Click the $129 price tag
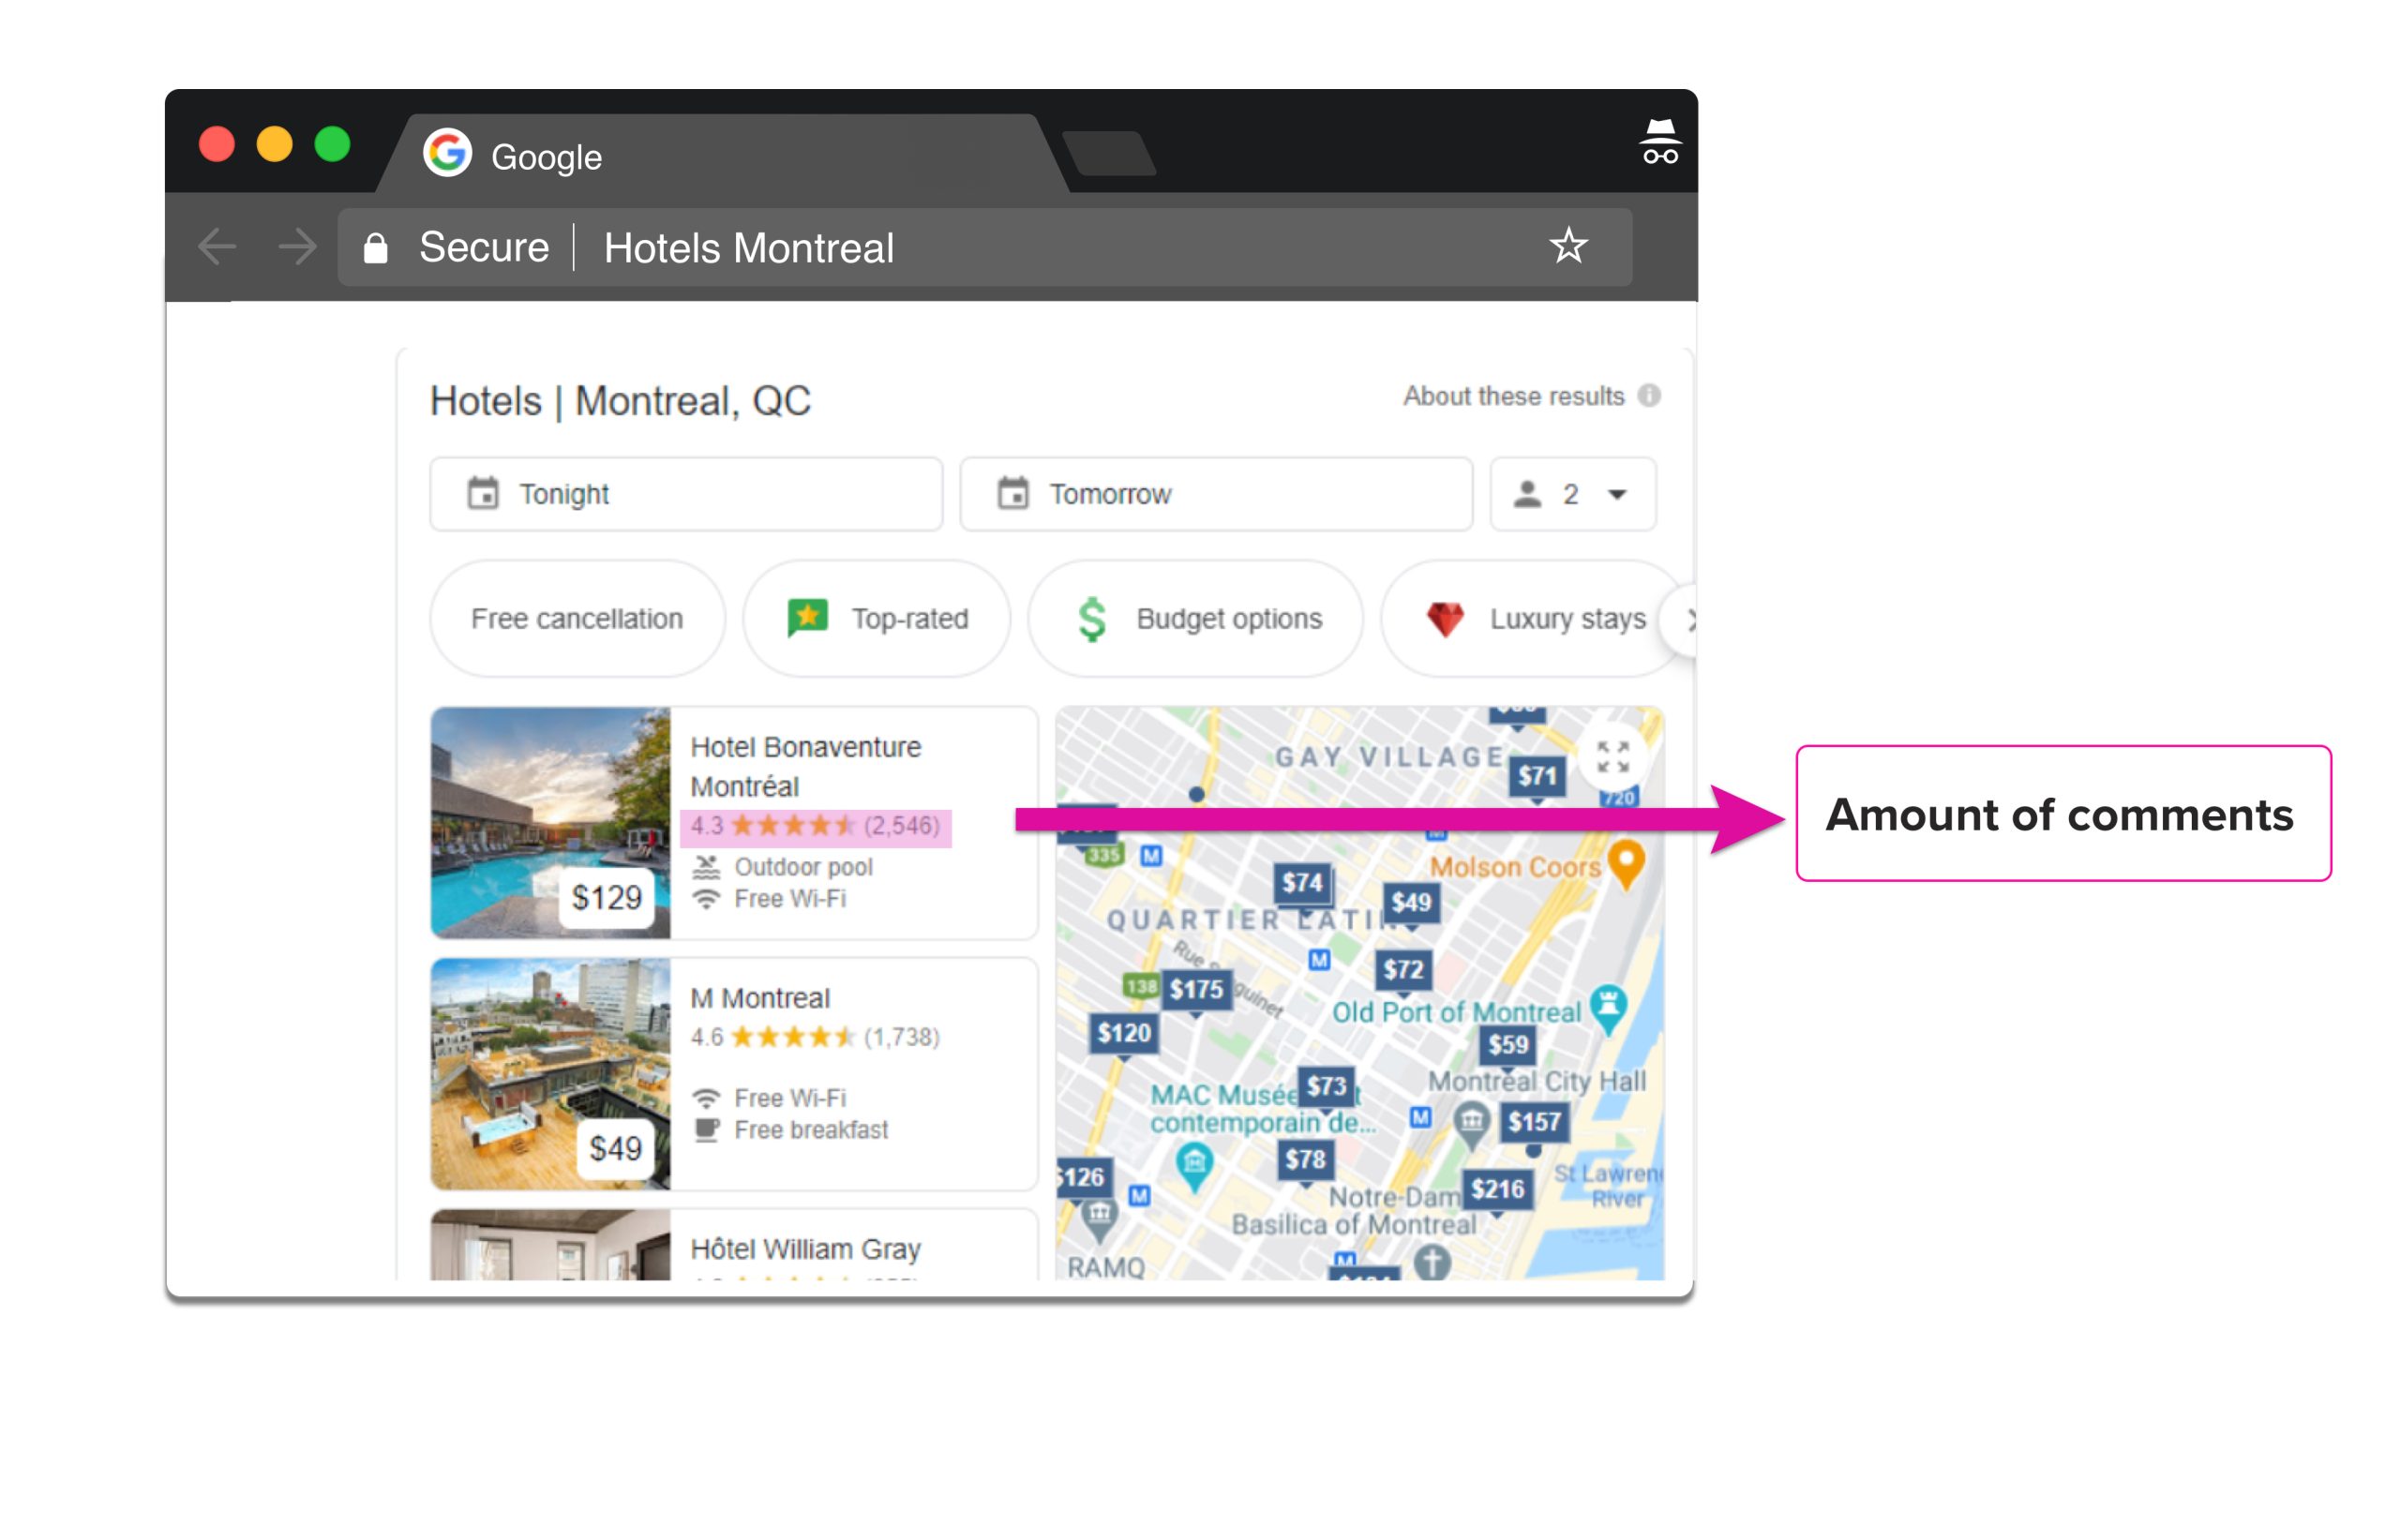Screen dimensions: 2400x1540 (x=607, y=898)
